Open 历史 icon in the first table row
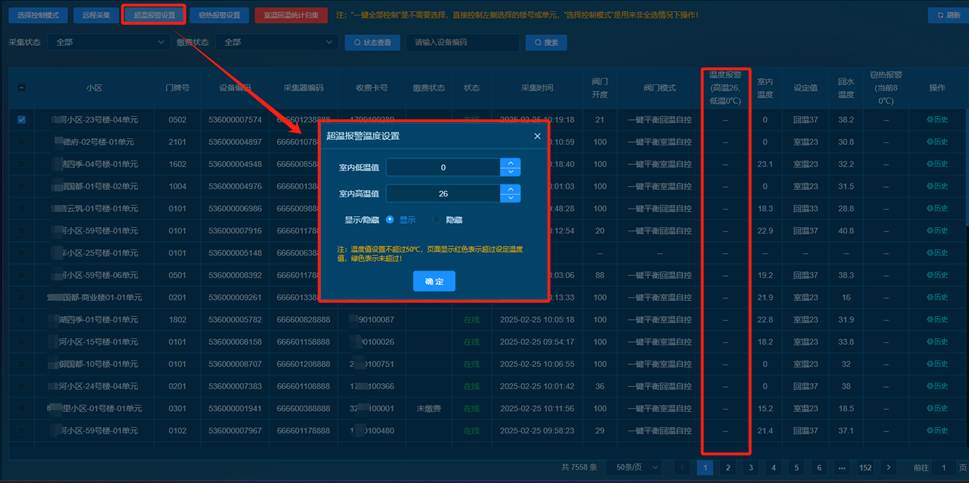This screenshot has width=969, height=483. (936, 120)
